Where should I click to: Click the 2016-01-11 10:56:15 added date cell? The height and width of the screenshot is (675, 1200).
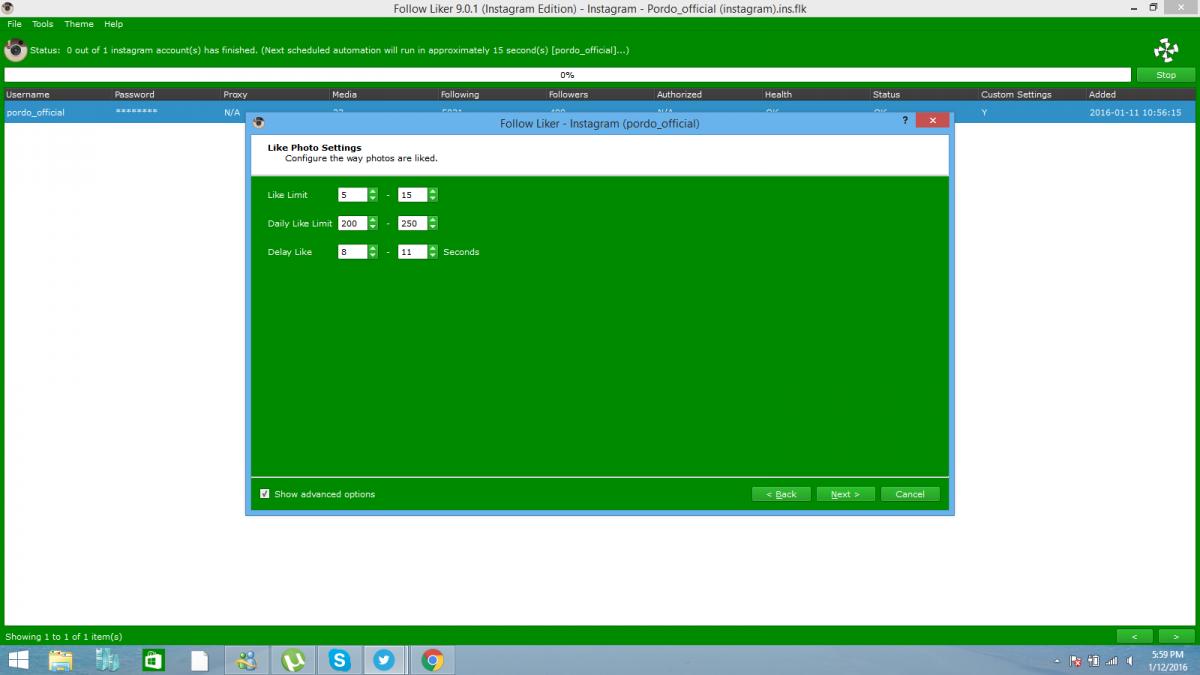pyautogui.click(x=1141, y=113)
